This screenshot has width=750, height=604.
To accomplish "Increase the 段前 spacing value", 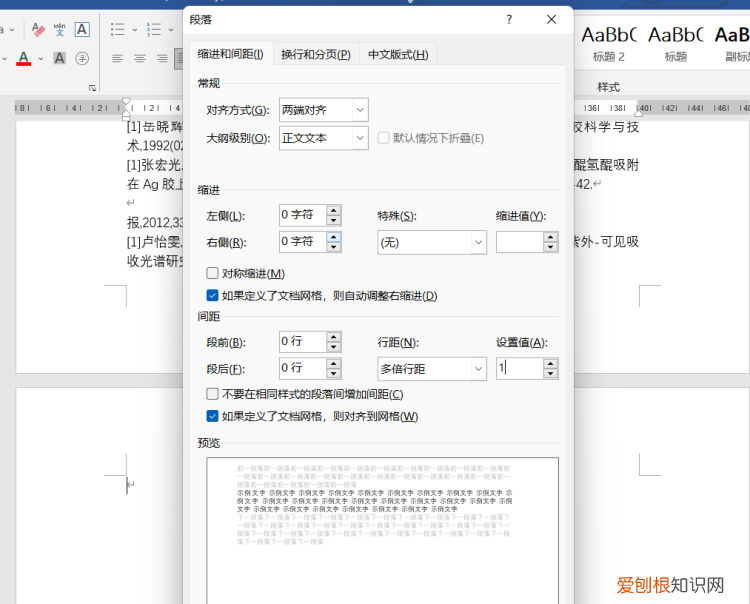I will [334, 336].
